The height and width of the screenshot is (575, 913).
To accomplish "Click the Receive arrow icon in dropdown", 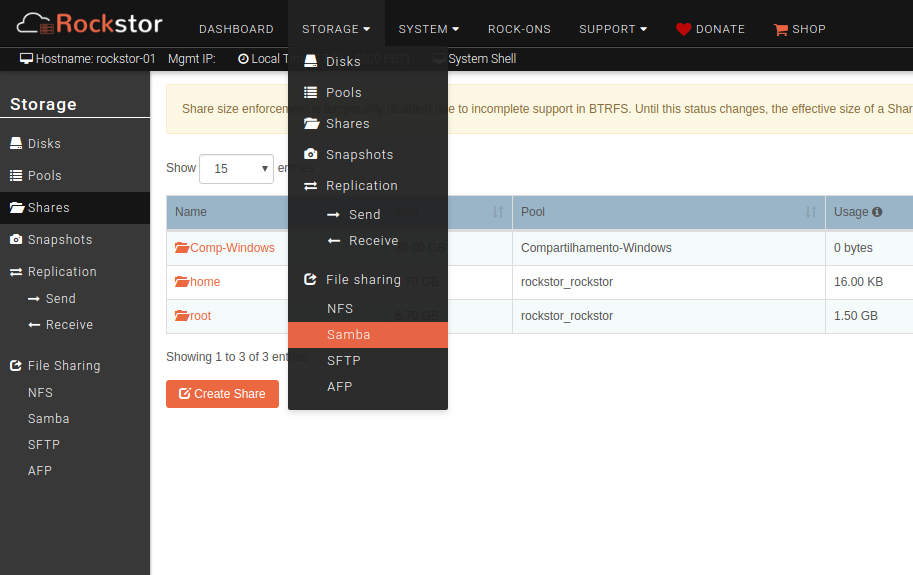I will pos(333,240).
